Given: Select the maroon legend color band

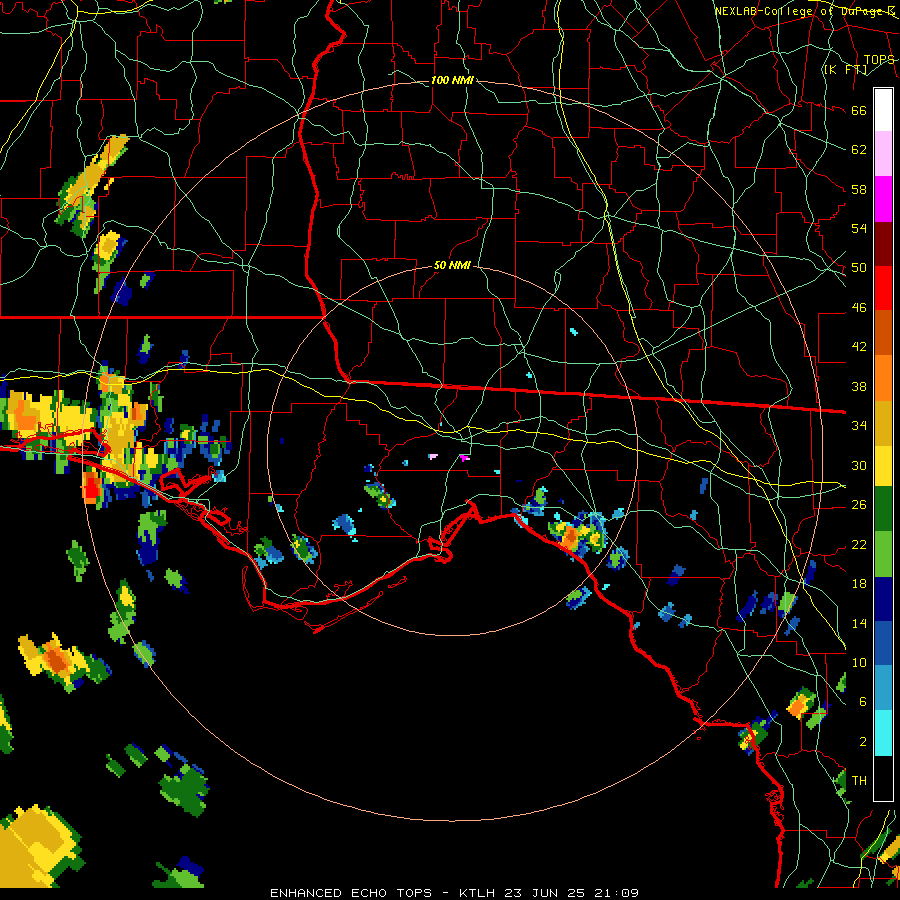Looking at the screenshot, I should coord(883,243).
